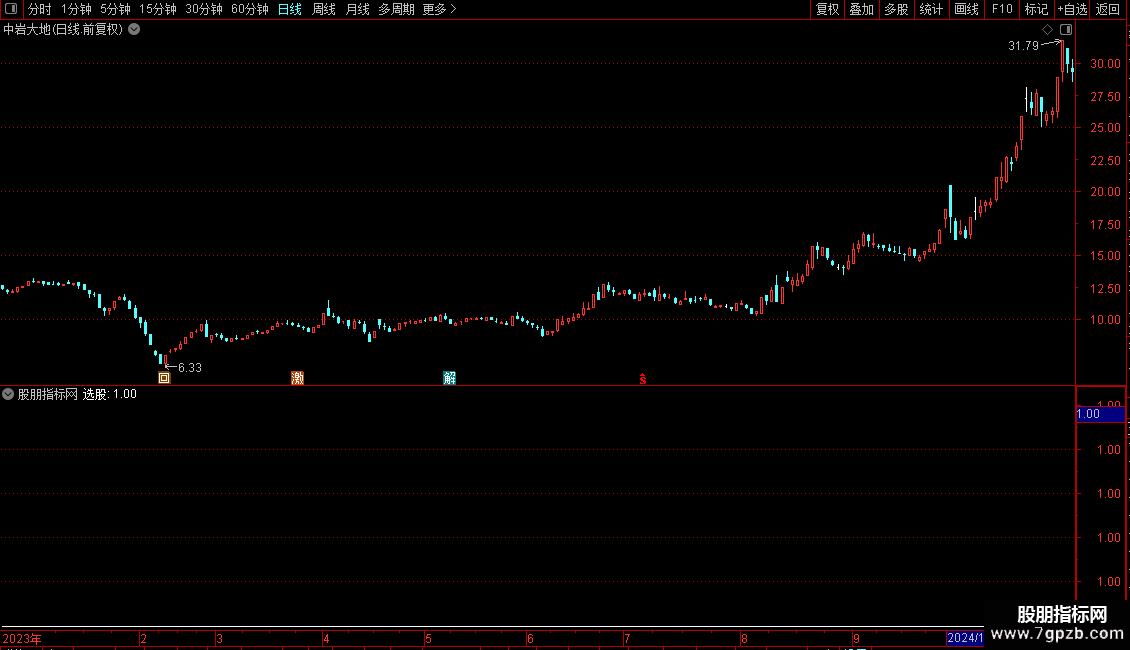This screenshot has height=650, width=1130.
Task: Click the 31.79 high price label
Action: click(1023, 45)
